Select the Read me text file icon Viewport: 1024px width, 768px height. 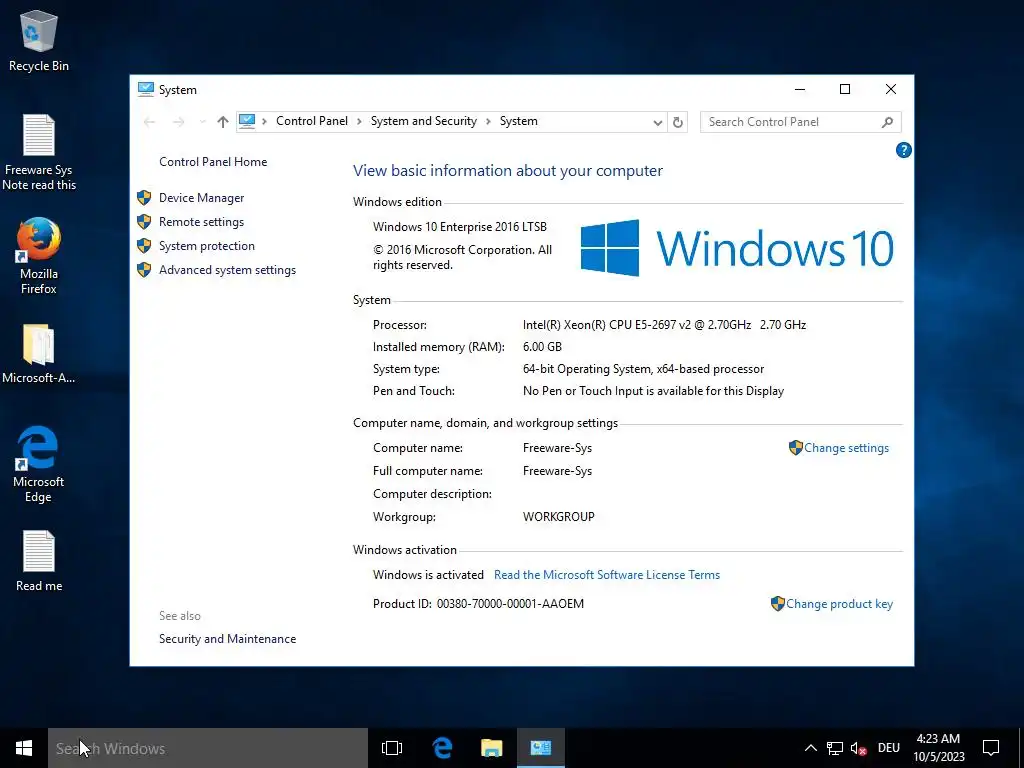pyautogui.click(x=39, y=561)
